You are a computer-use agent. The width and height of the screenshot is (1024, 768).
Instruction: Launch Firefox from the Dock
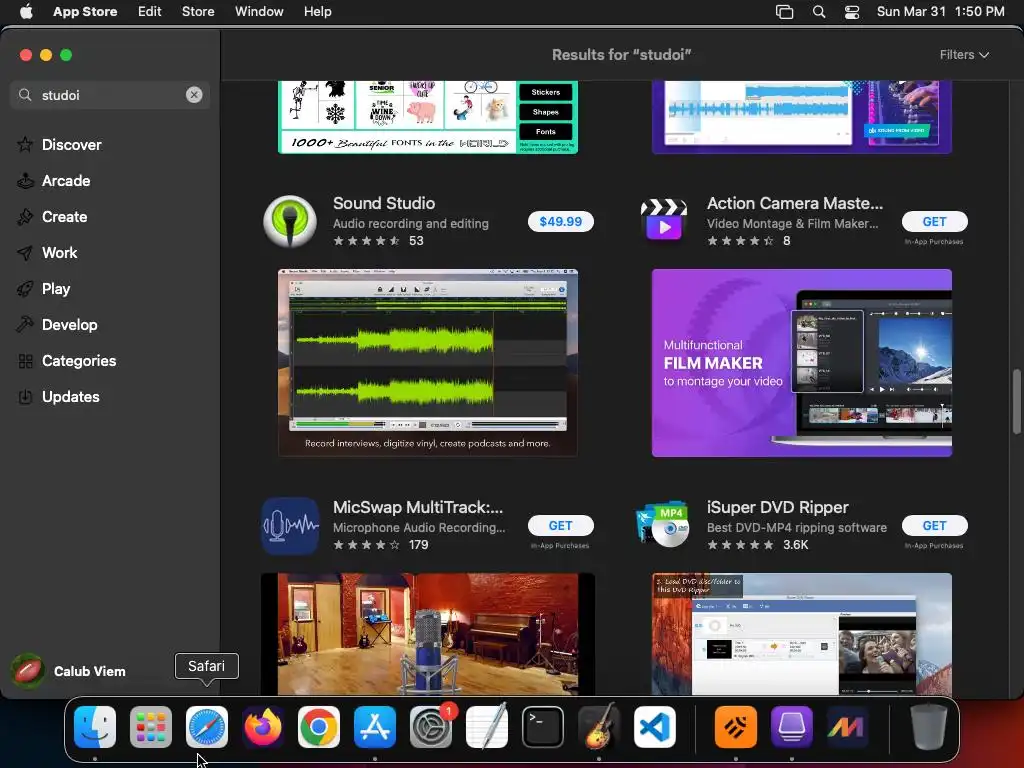(x=263, y=727)
